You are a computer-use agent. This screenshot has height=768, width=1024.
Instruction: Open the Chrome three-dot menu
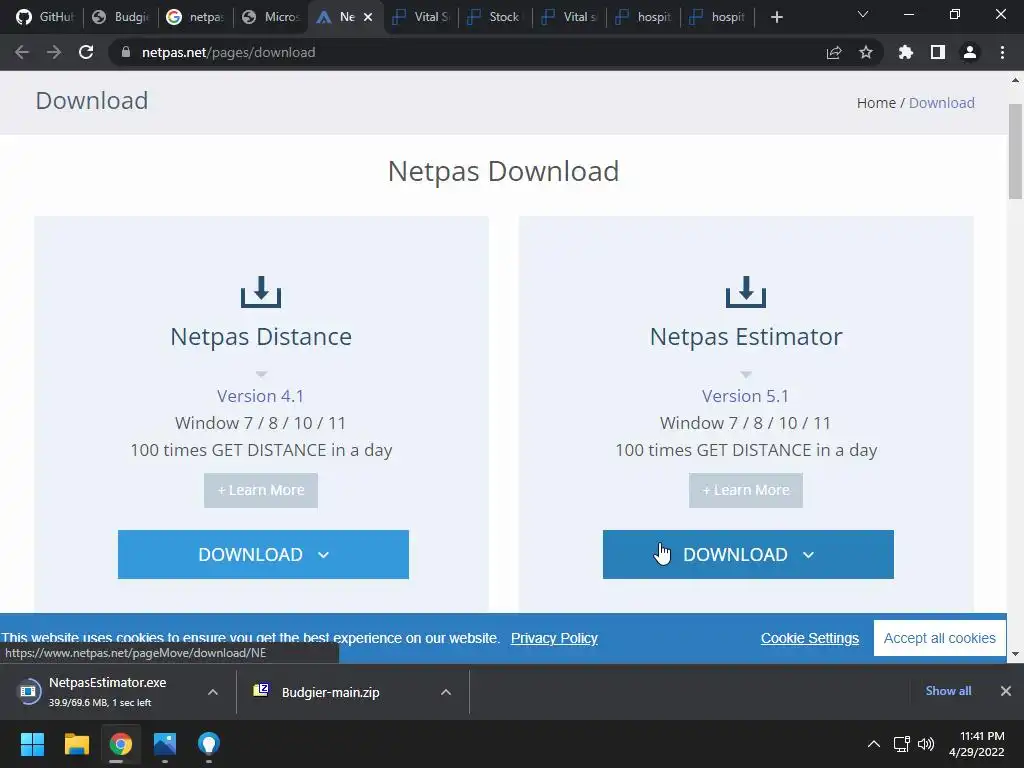click(1002, 52)
